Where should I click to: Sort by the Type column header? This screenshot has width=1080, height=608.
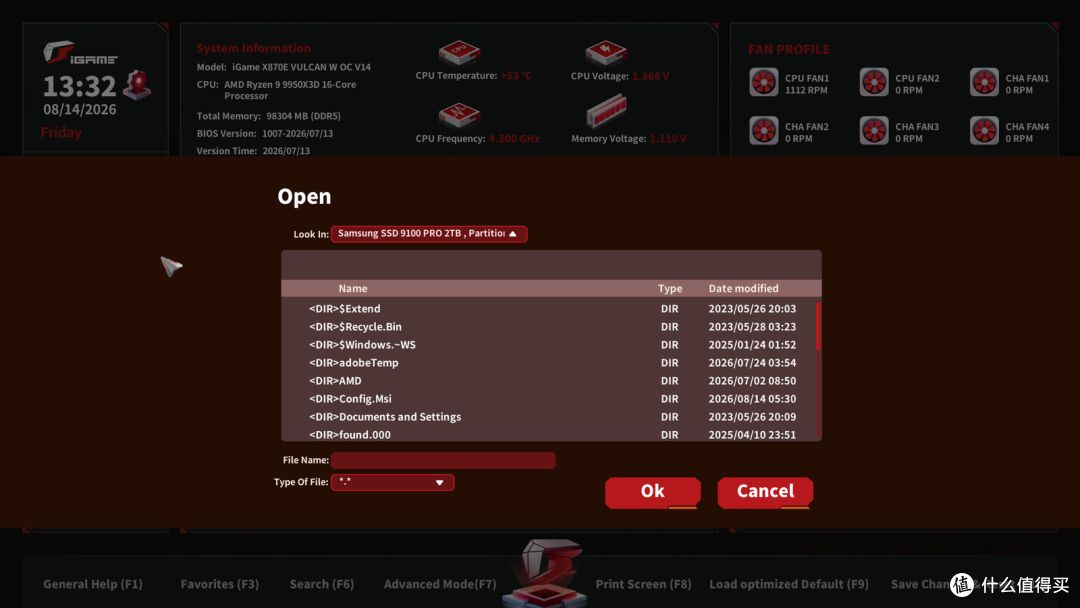(x=669, y=289)
